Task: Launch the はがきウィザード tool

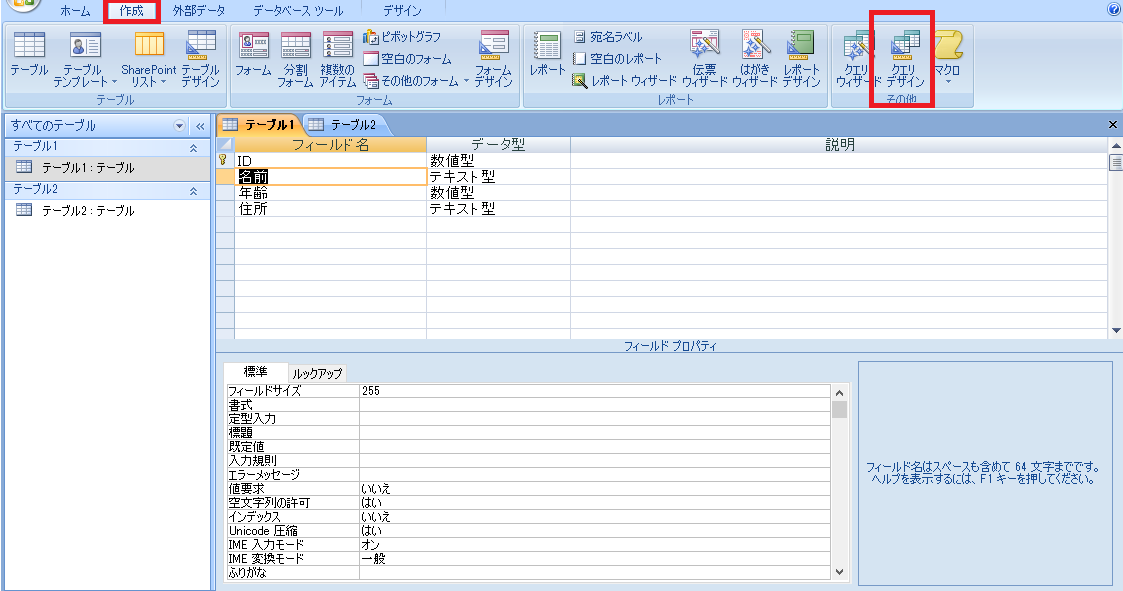Action: 754,59
